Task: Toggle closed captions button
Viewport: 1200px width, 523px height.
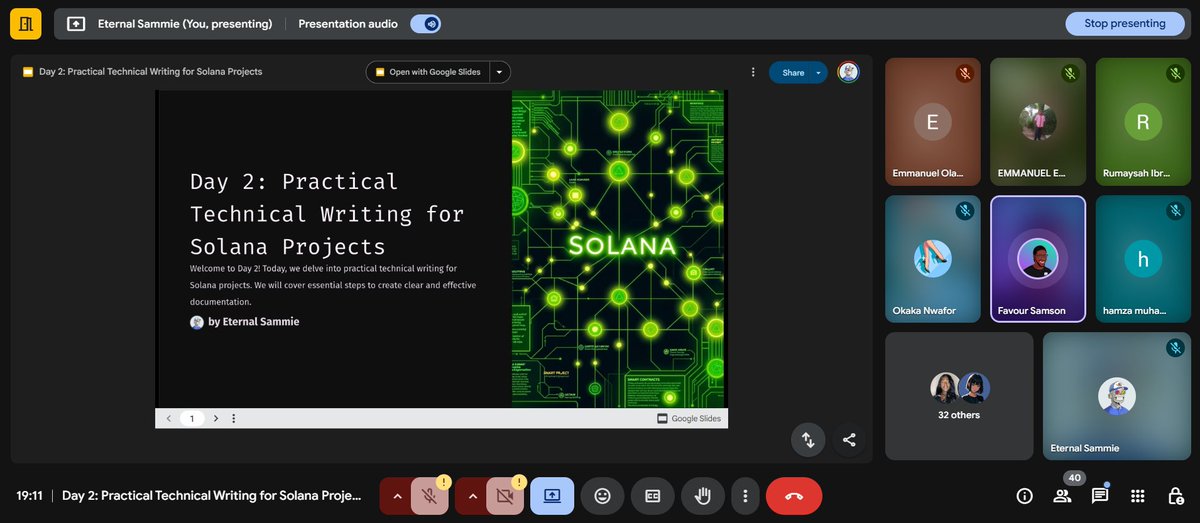Action: (x=652, y=496)
